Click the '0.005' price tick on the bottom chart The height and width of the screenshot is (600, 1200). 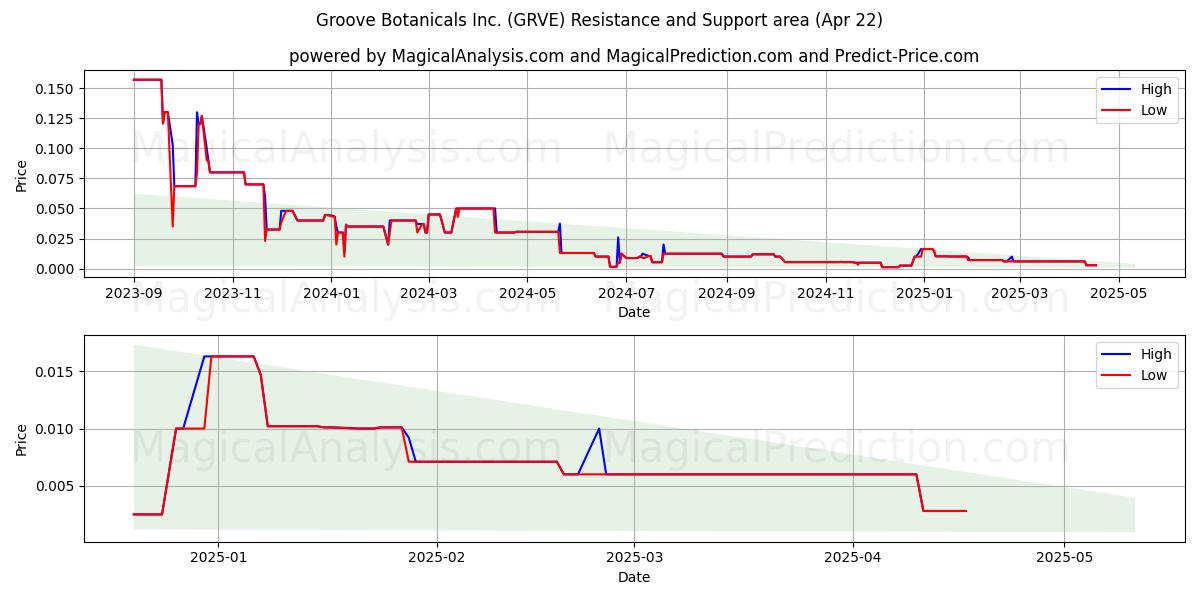[54, 487]
